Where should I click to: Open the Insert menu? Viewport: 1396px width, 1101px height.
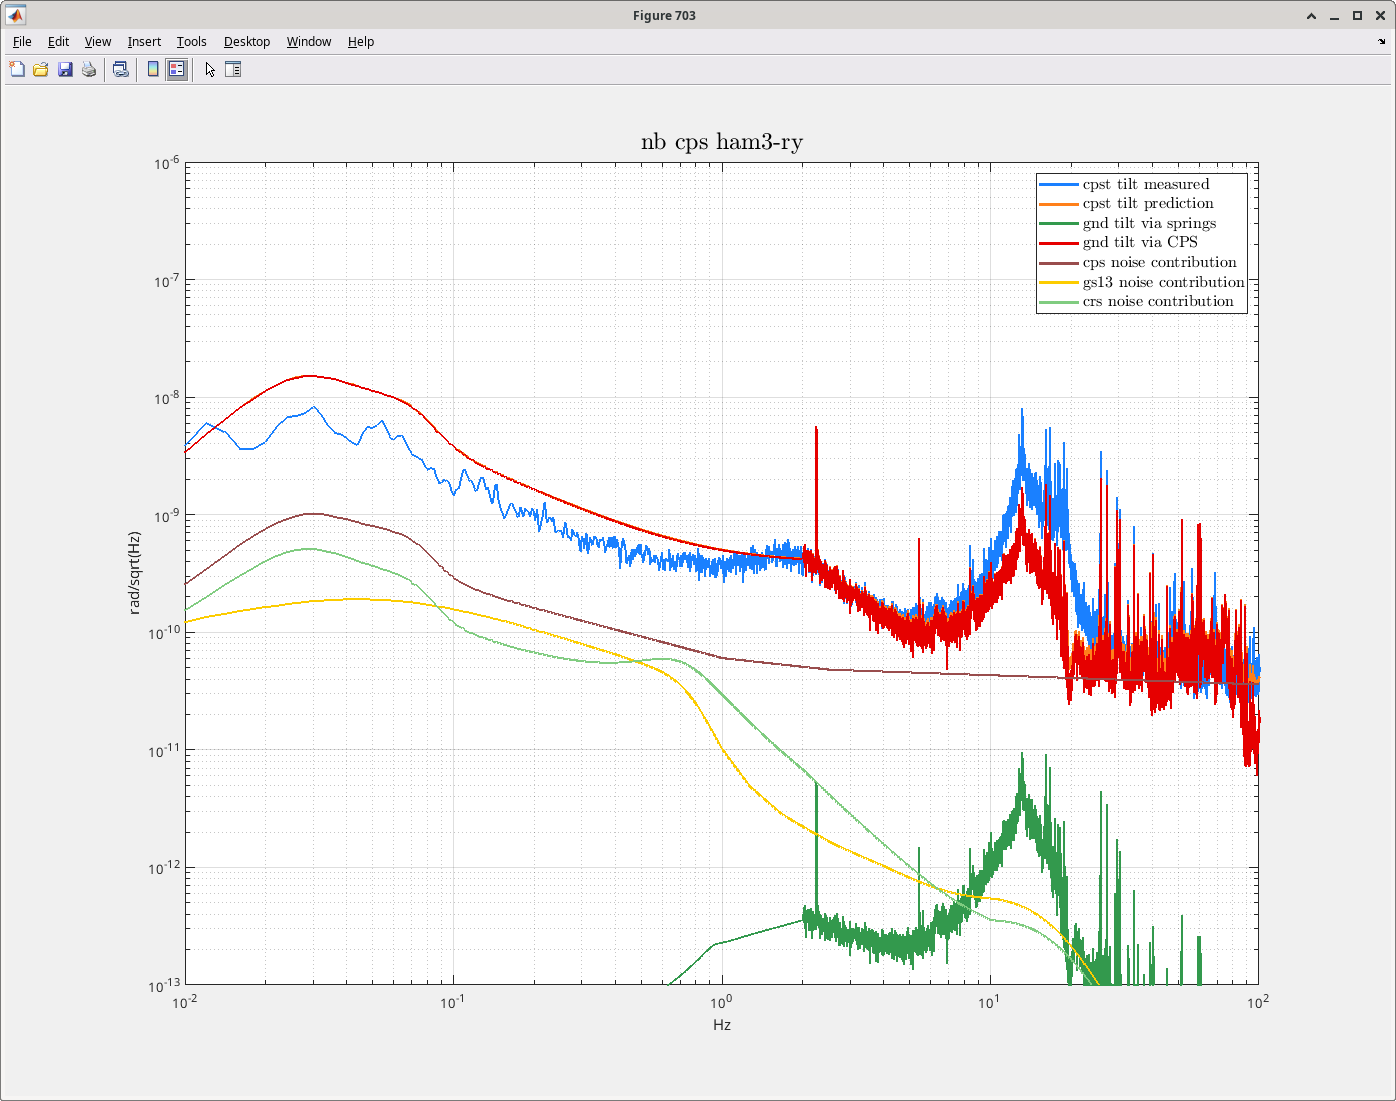coord(144,41)
